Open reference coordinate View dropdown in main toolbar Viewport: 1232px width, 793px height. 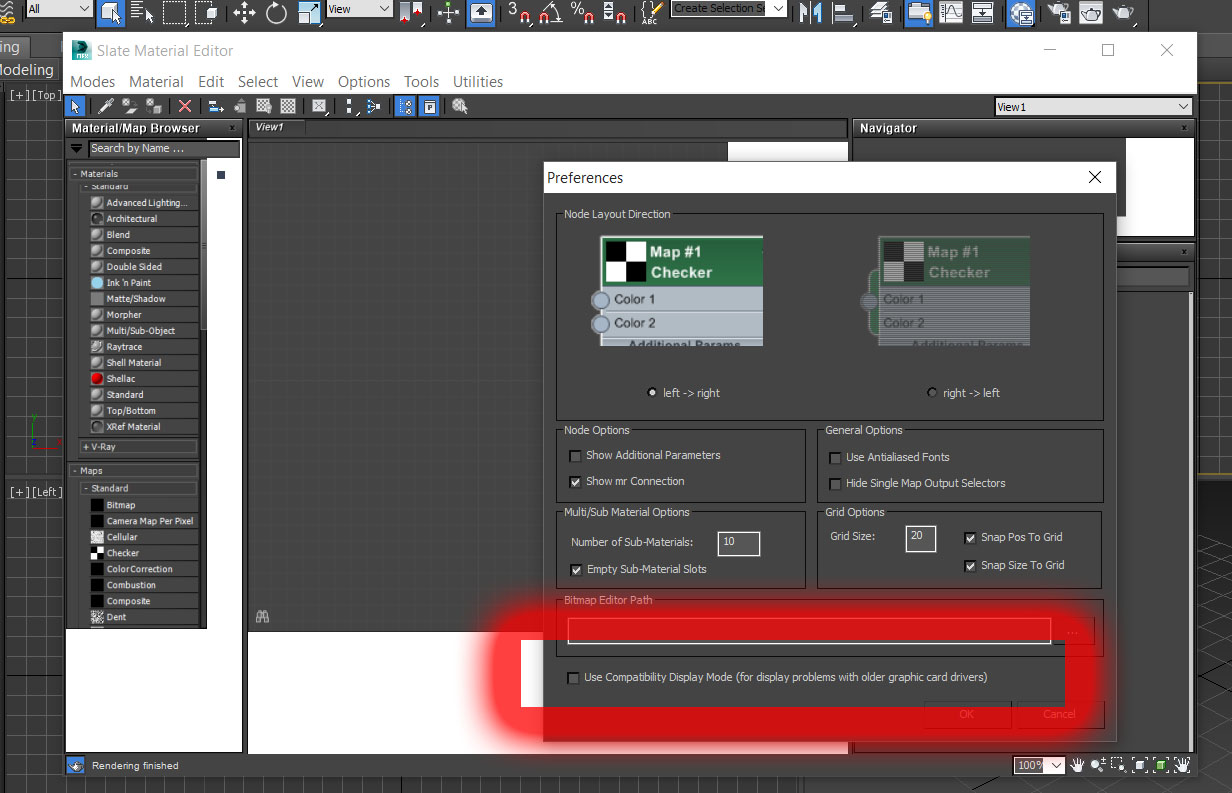(x=360, y=9)
